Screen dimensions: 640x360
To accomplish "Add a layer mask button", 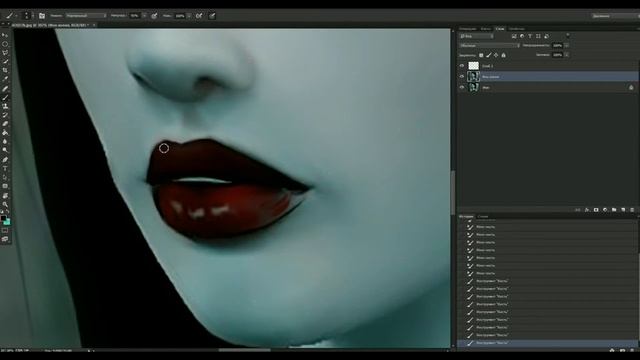I will pyautogui.click(x=596, y=210).
